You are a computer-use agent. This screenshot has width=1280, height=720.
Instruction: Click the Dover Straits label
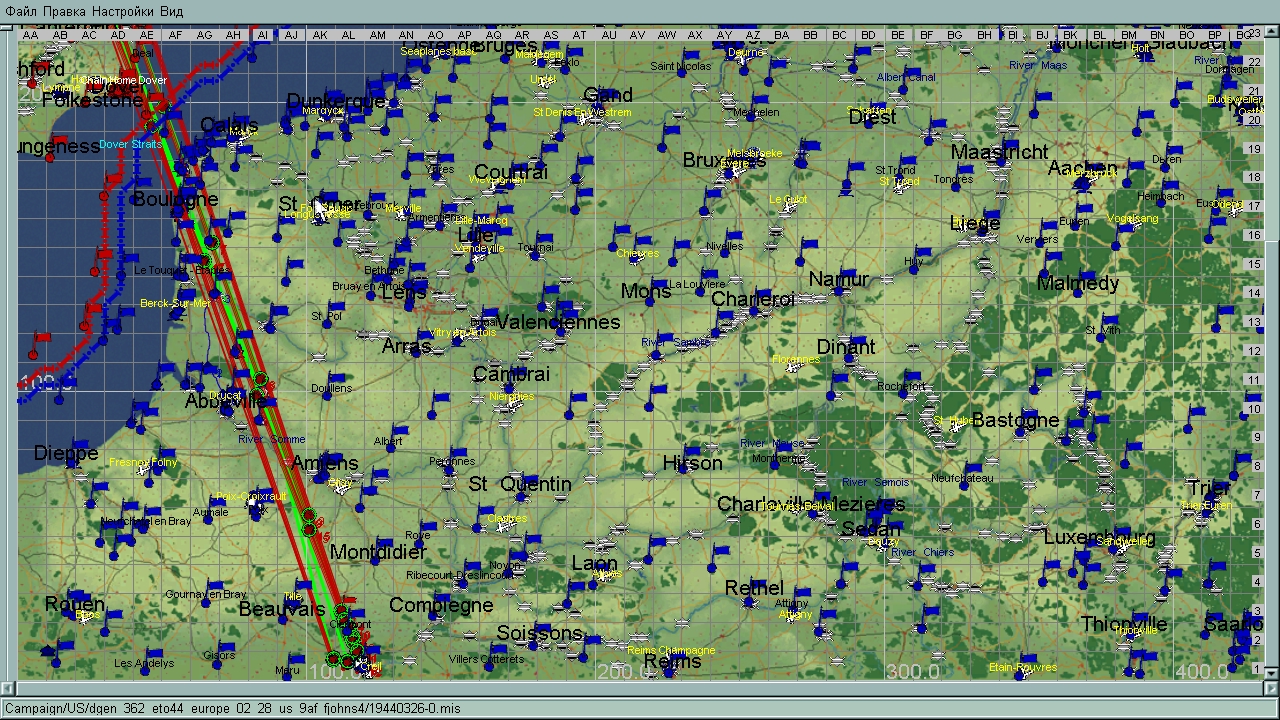[x=130, y=145]
